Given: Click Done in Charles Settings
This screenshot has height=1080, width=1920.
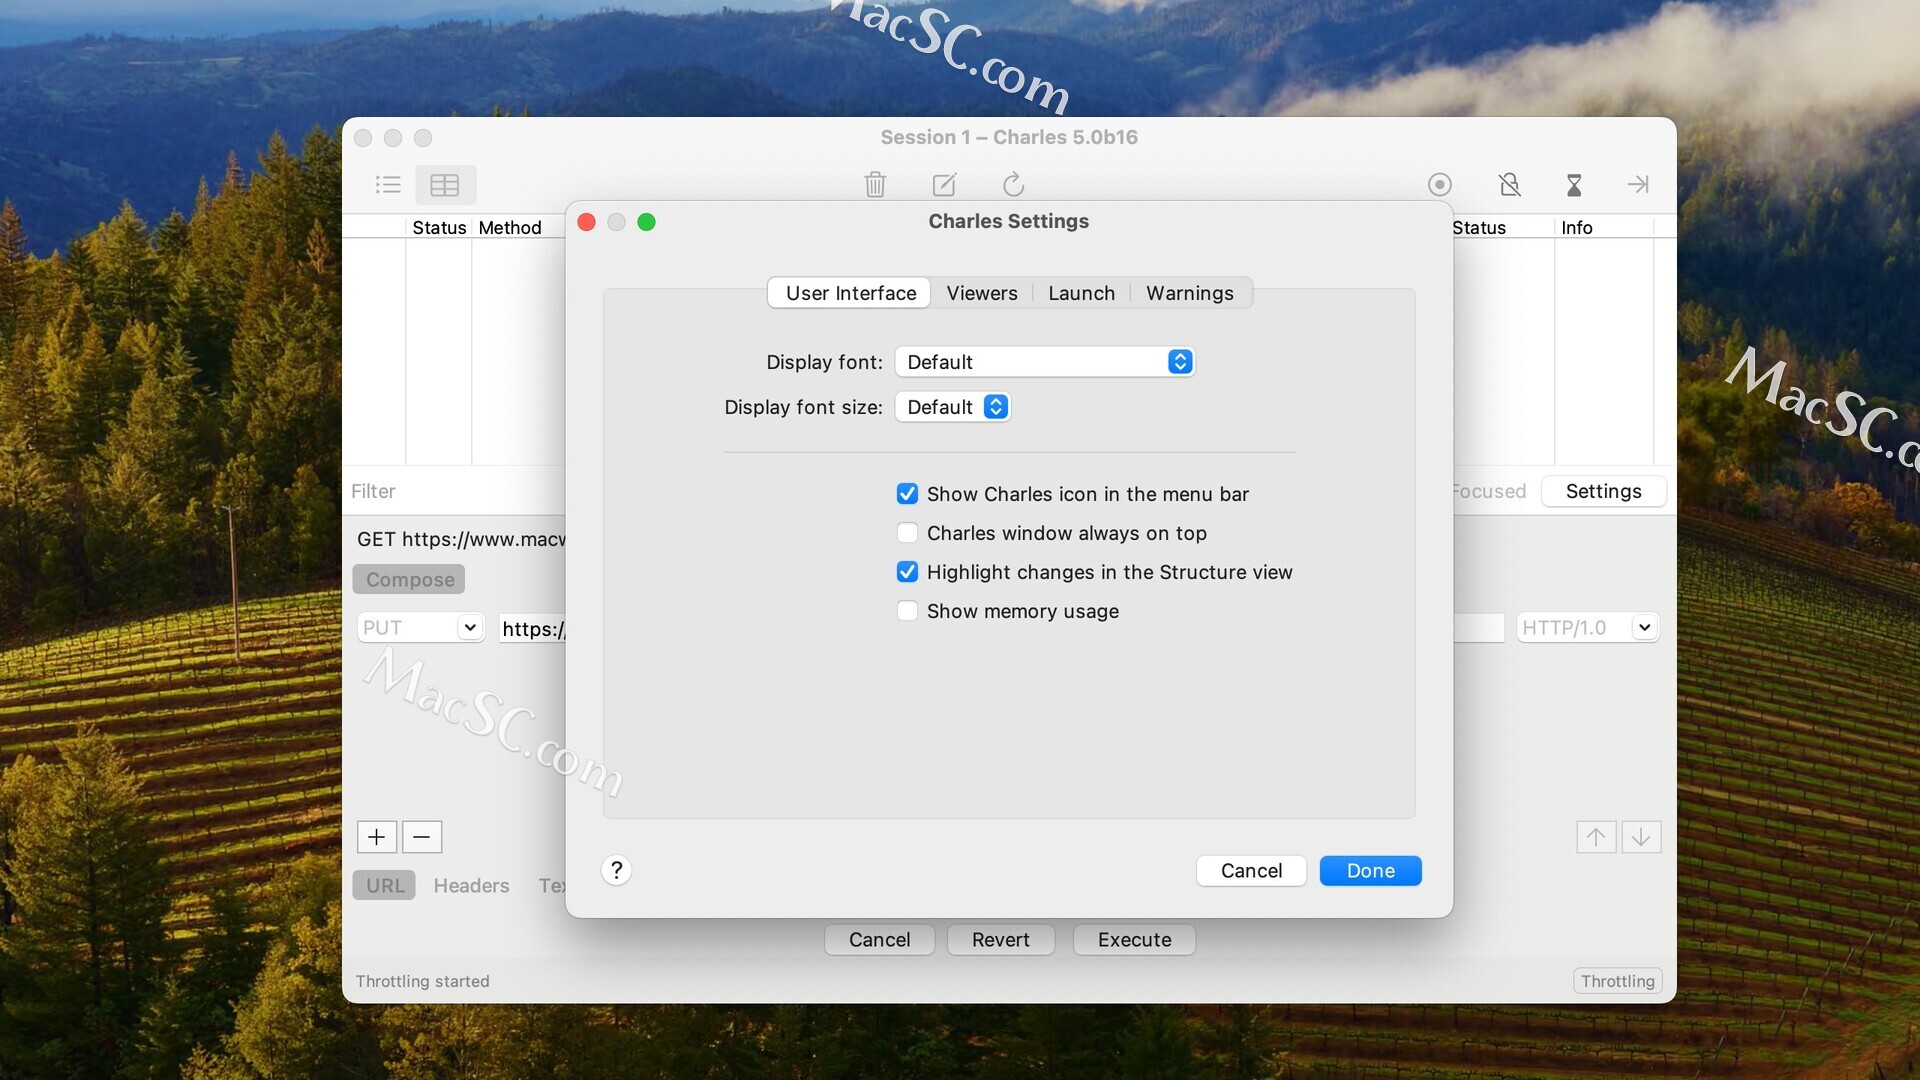Looking at the screenshot, I should pos(1370,871).
